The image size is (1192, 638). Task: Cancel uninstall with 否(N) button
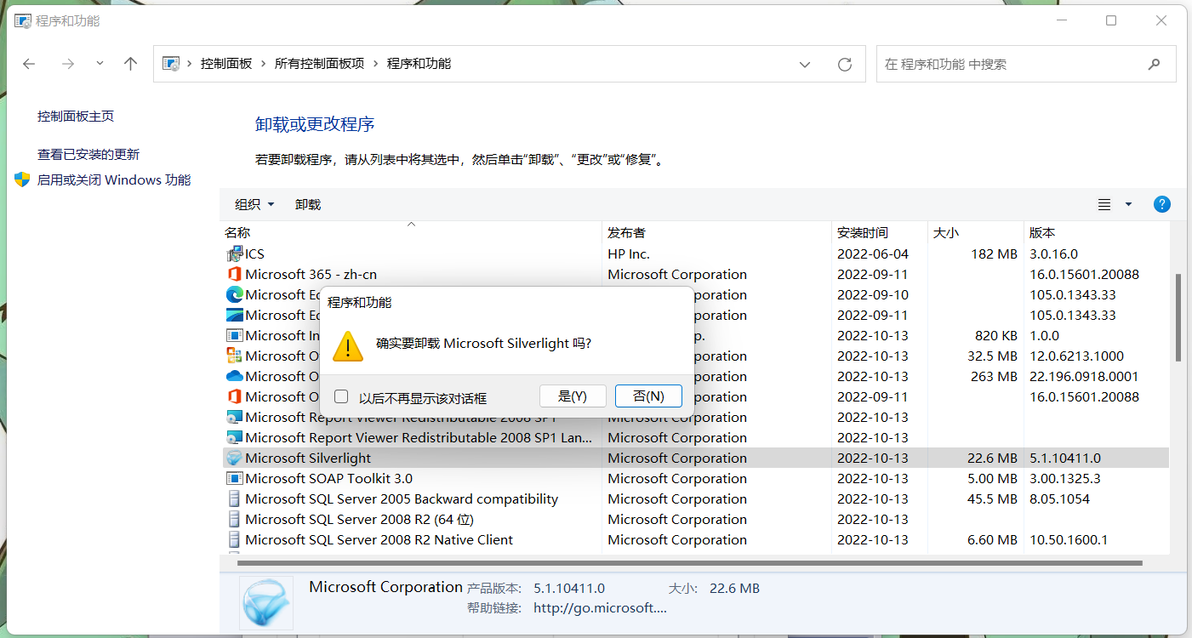(648, 396)
